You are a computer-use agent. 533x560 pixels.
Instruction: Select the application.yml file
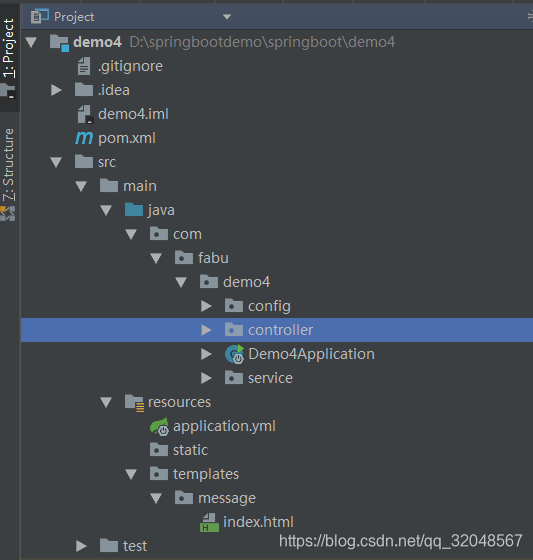224,427
